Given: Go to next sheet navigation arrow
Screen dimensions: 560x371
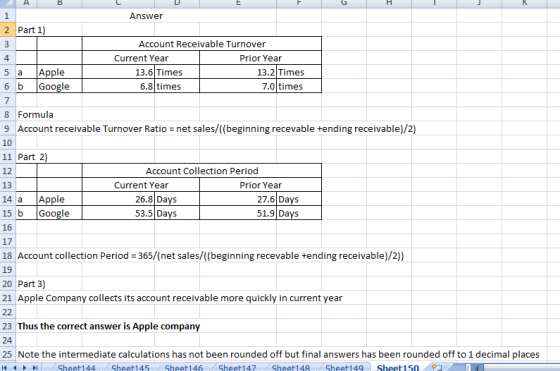Looking at the screenshot, I should click(25, 367).
